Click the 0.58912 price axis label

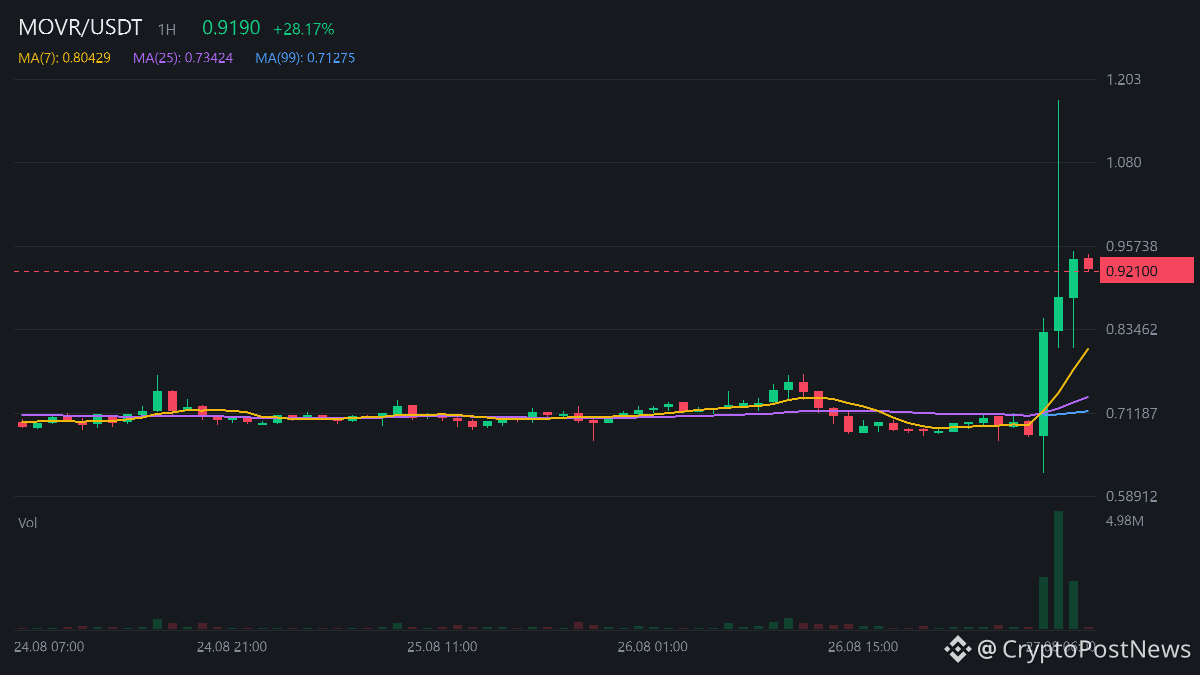1132,496
